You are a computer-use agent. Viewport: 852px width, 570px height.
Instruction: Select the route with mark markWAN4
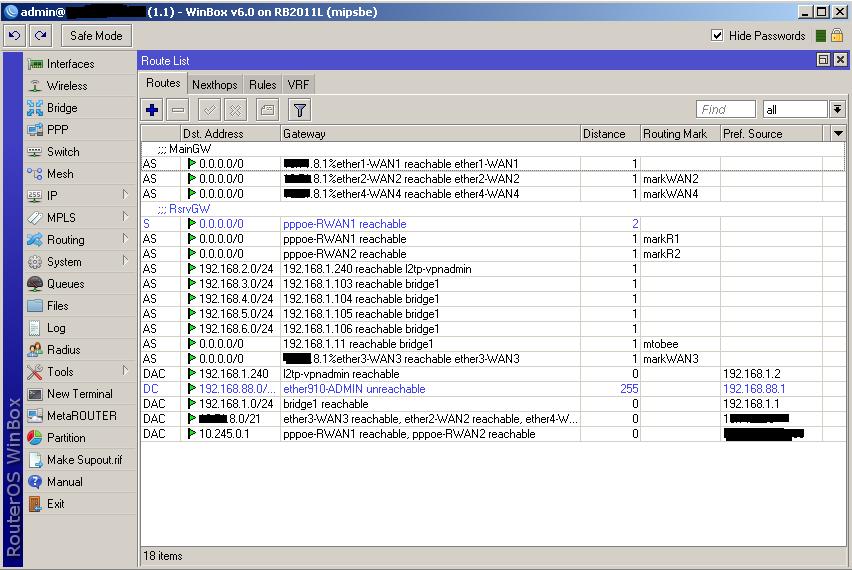click(x=492, y=194)
